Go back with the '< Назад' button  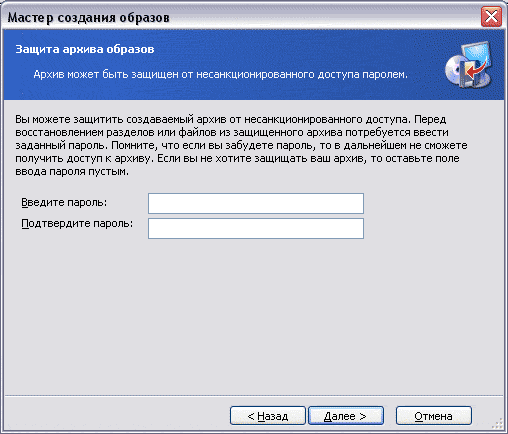[x=268, y=415]
